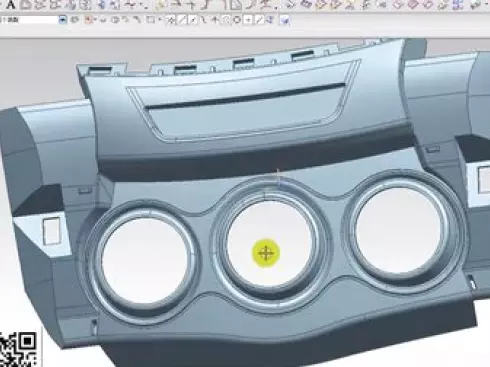Expand the arrow next to the square icon
This screenshot has width=490, height=367.
click(x=160, y=20)
